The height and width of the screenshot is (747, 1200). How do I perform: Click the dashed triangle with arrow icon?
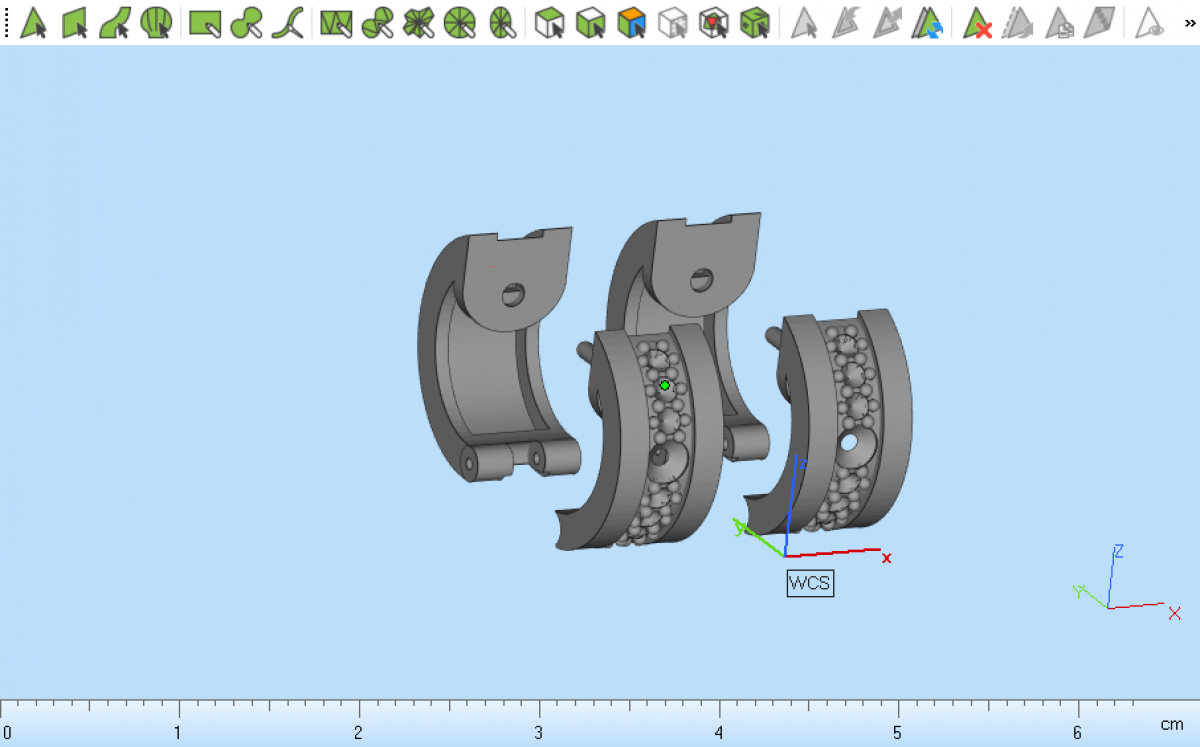[1018, 22]
